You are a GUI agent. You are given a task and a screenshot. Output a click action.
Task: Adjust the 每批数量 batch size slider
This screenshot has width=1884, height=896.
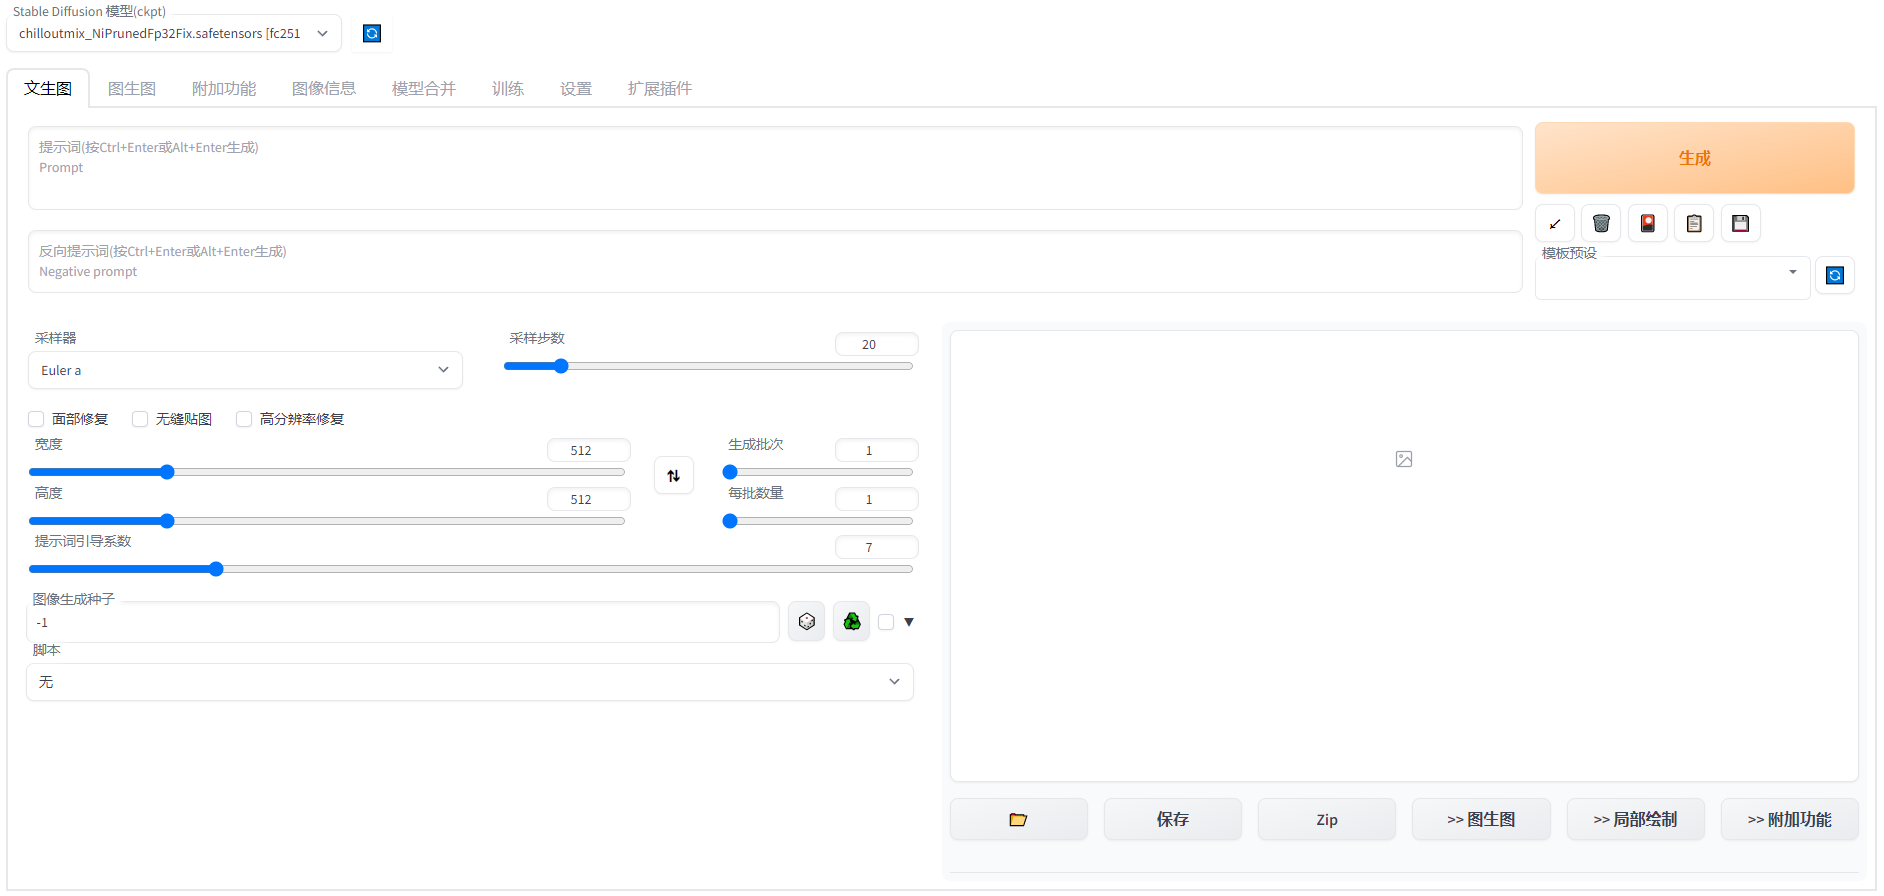point(818,521)
